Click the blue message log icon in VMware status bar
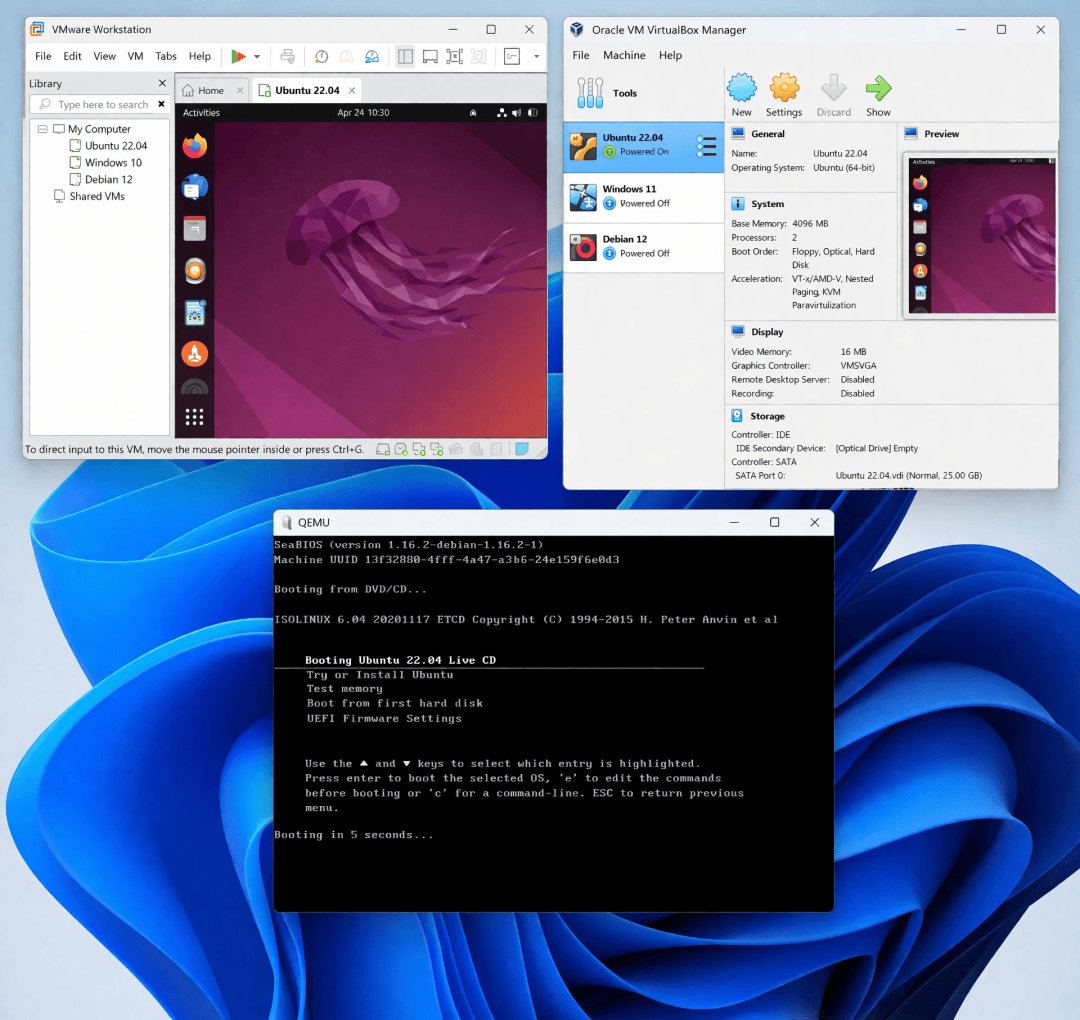The image size is (1080, 1020). pyautogui.click(x=522, y=449)
